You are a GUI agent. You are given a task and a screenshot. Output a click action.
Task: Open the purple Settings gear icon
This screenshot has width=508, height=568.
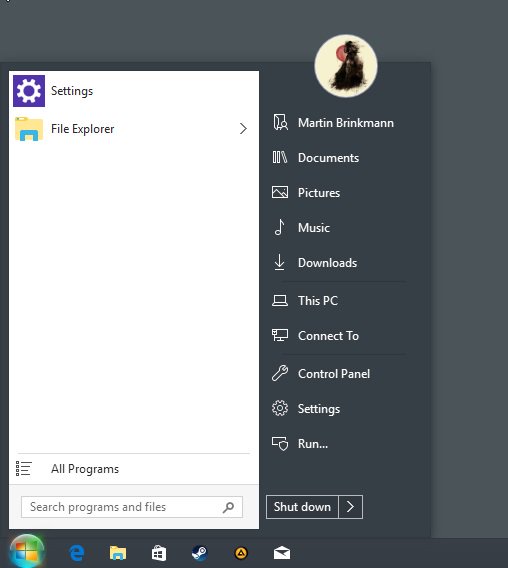(x=29, y=91)
